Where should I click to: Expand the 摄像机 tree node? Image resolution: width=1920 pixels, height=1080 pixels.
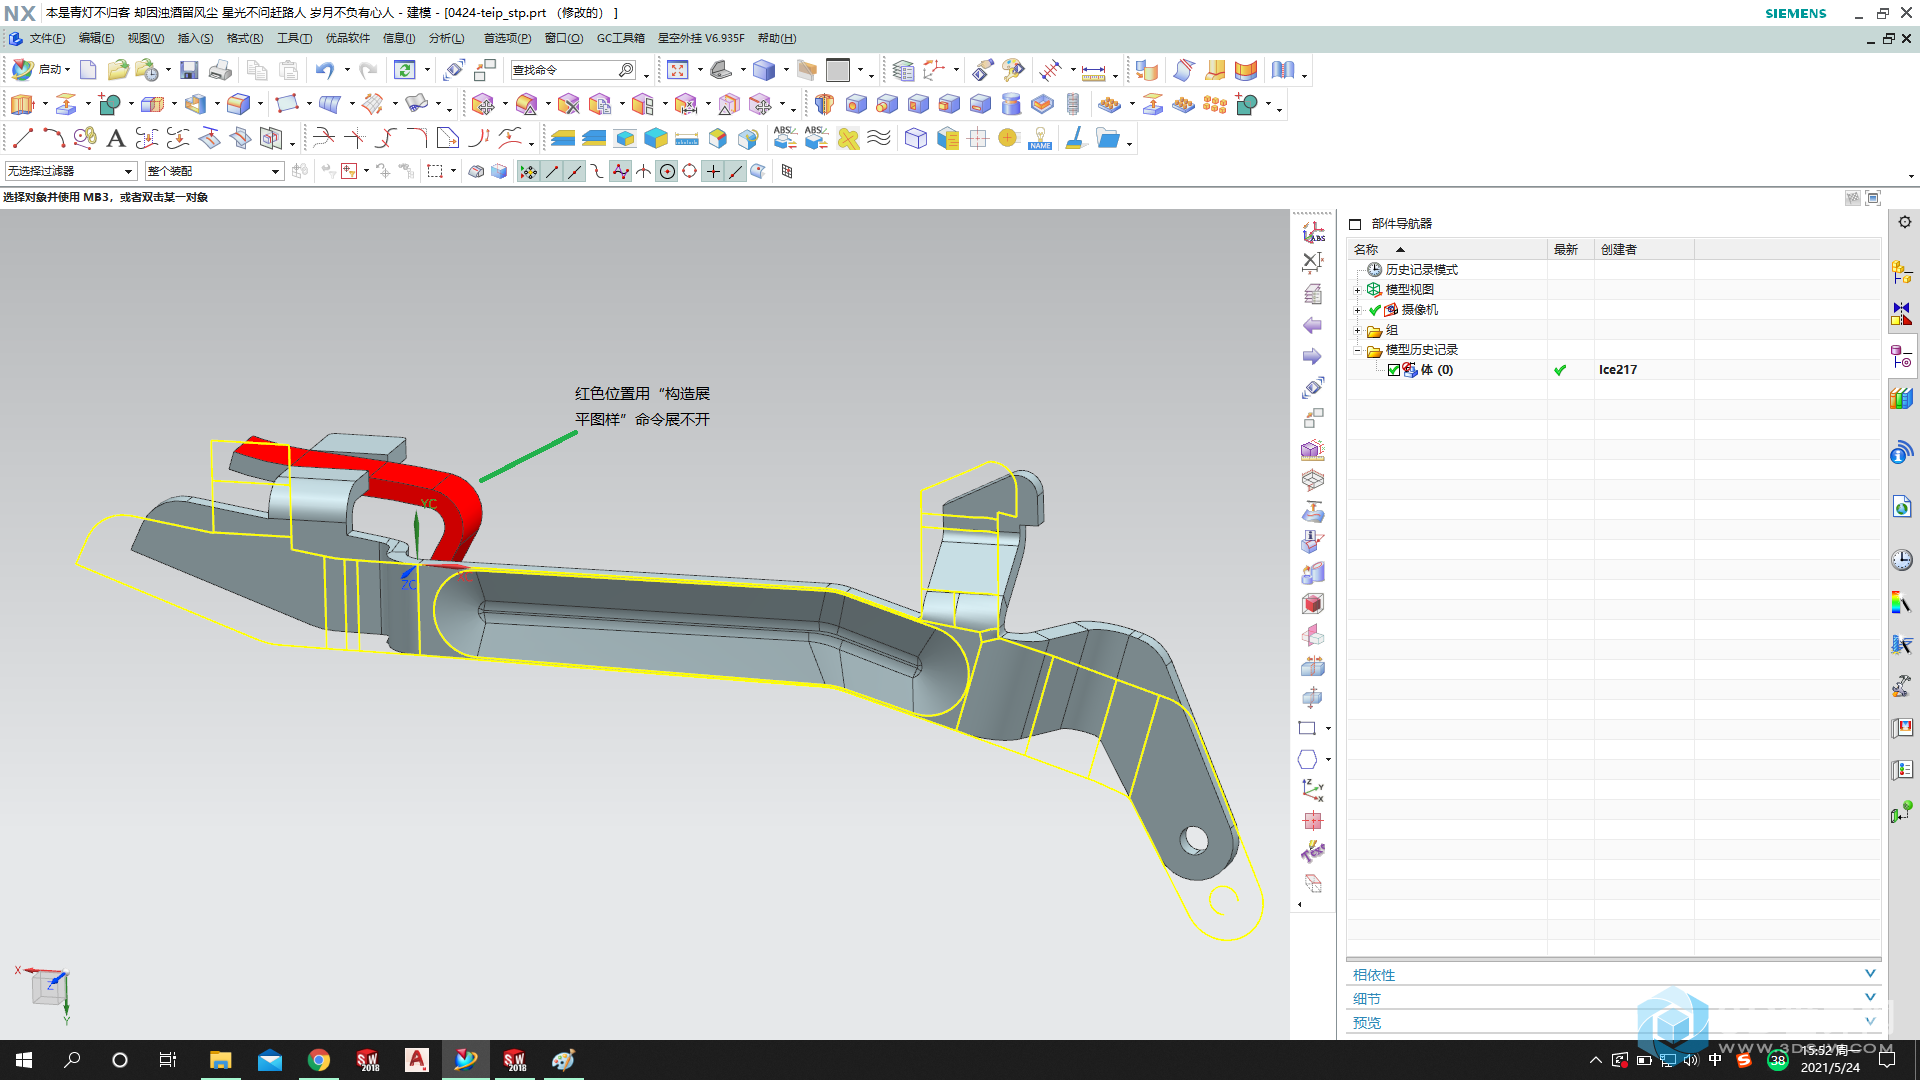click(x=1357, y=310)
